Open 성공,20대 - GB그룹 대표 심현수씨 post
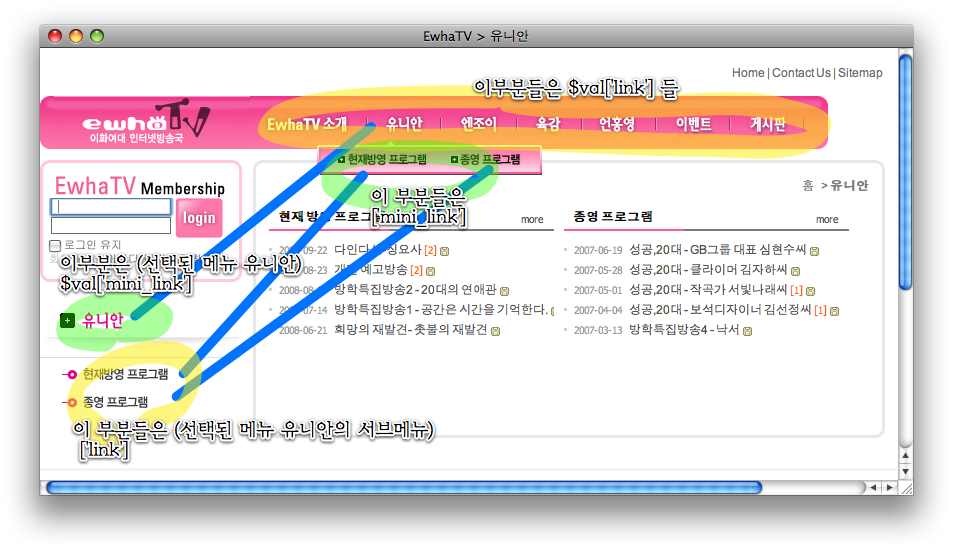The image size is (953, 550). [x=717, y=250]
